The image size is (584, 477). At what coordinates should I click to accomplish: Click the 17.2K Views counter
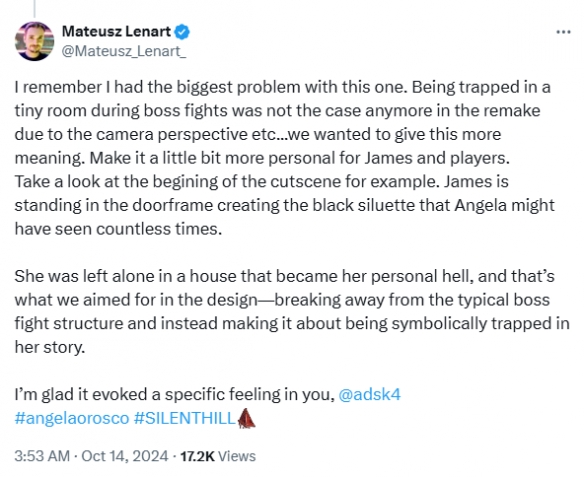coord(218,456)
